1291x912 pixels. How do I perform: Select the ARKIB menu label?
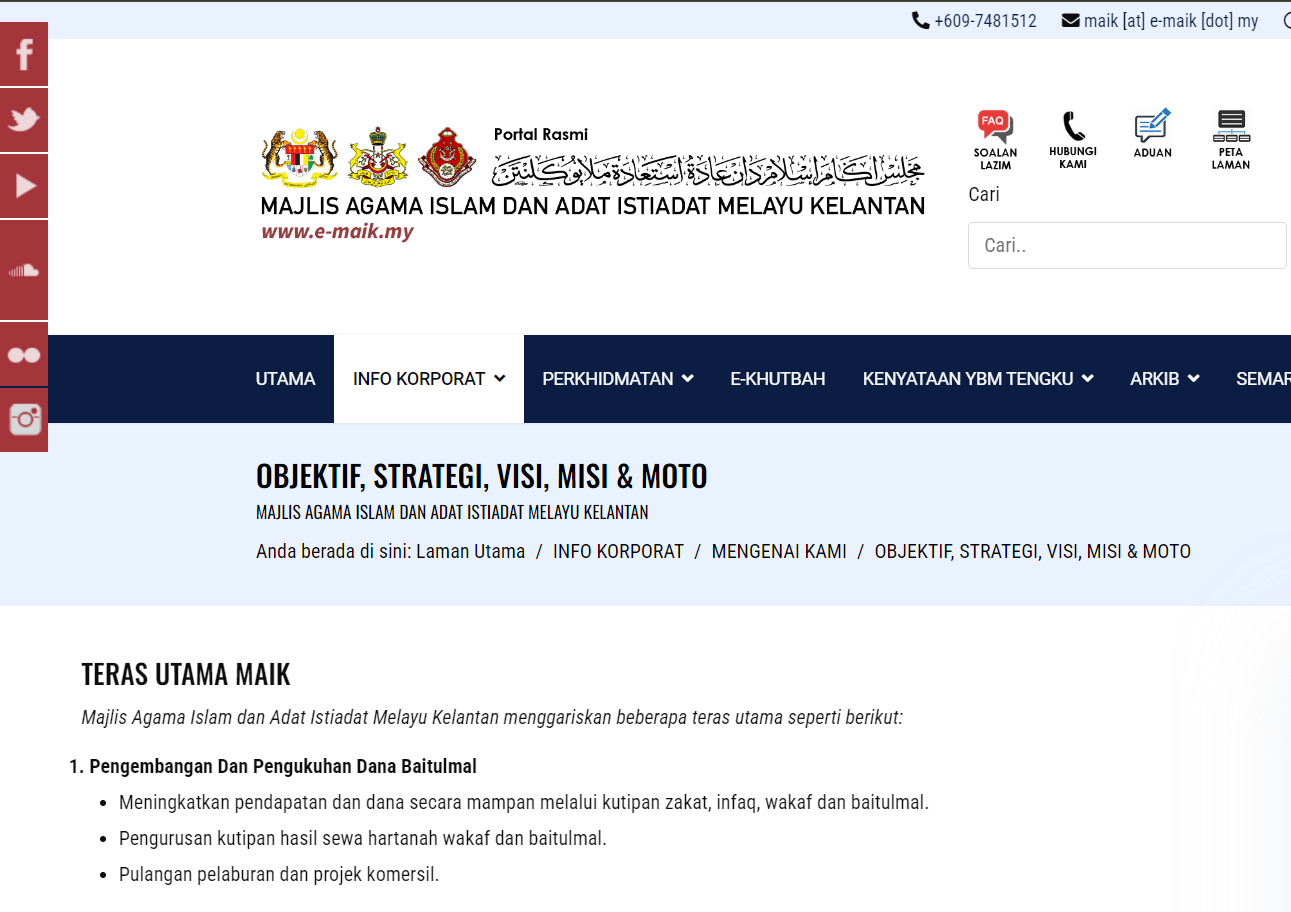[1155, 379]
